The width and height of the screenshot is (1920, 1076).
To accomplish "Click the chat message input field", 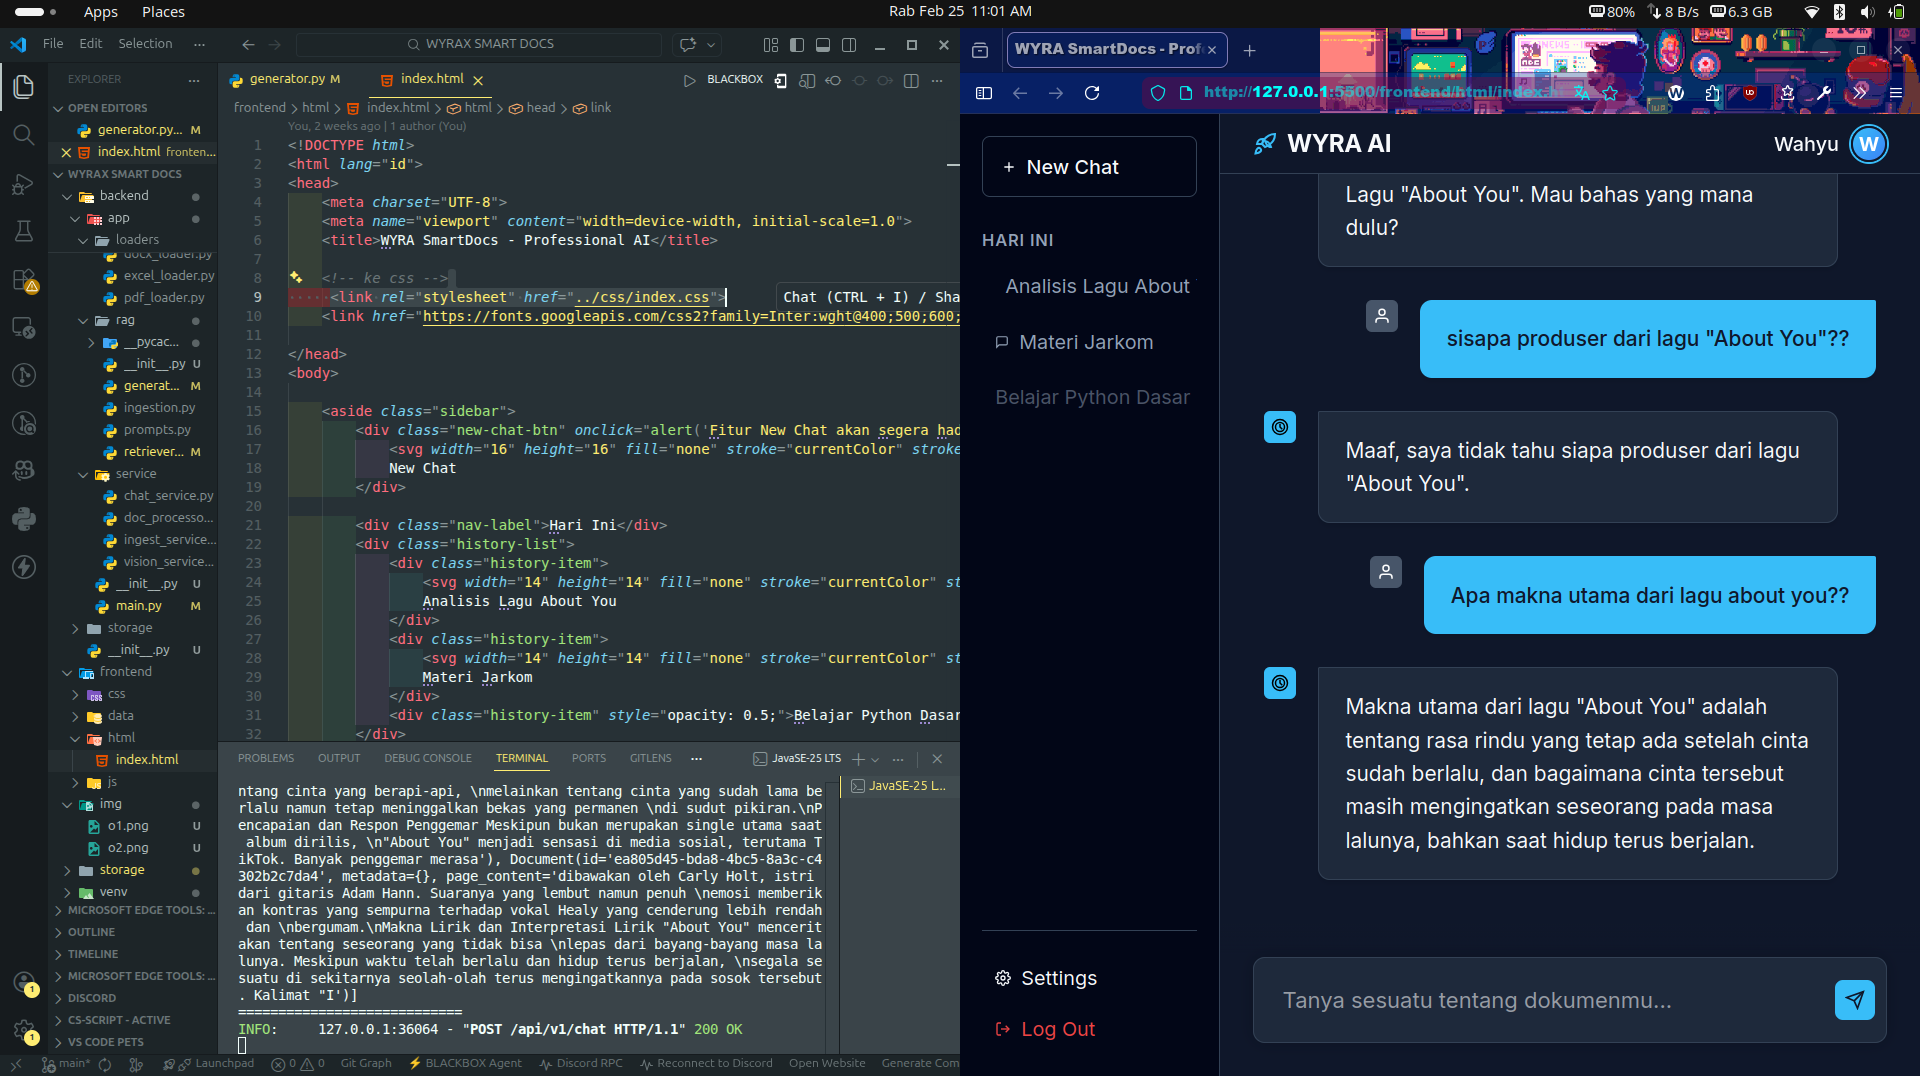I will pos(1540,1000).
